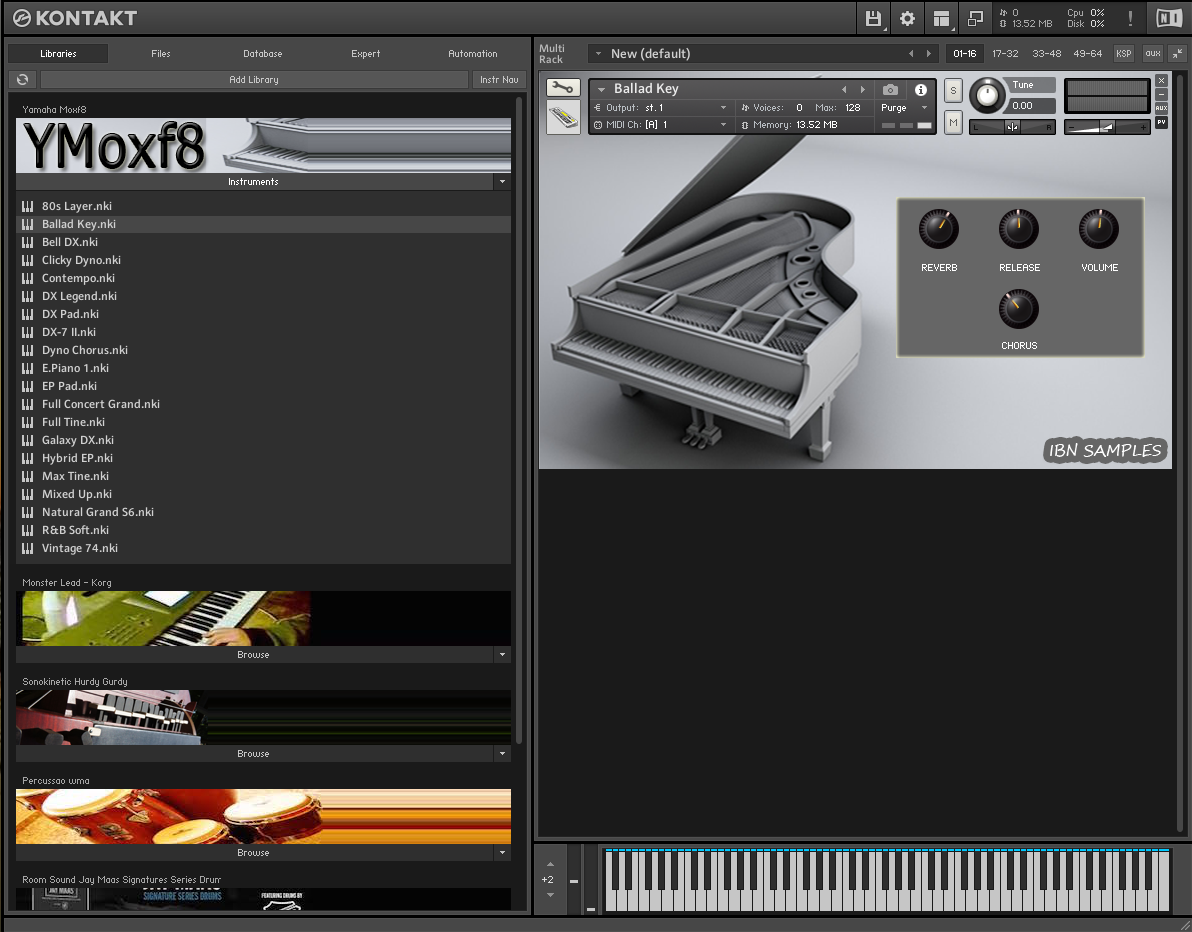Image resolution: width=1192 pixels, height=932 pixels.
Task: Select Natural Grand S6.nki
Action: point(263,512)
